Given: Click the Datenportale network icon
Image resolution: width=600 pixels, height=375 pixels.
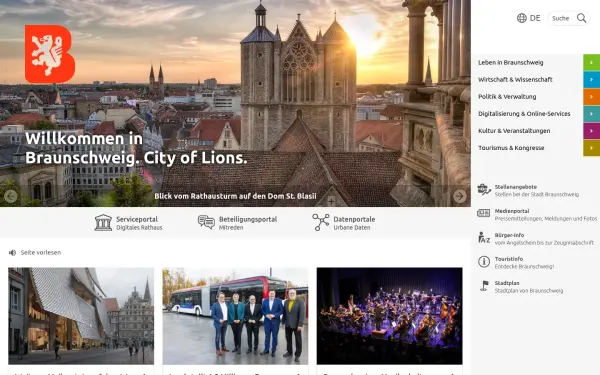Looking at the screenshot, I should tap(321, 222).
